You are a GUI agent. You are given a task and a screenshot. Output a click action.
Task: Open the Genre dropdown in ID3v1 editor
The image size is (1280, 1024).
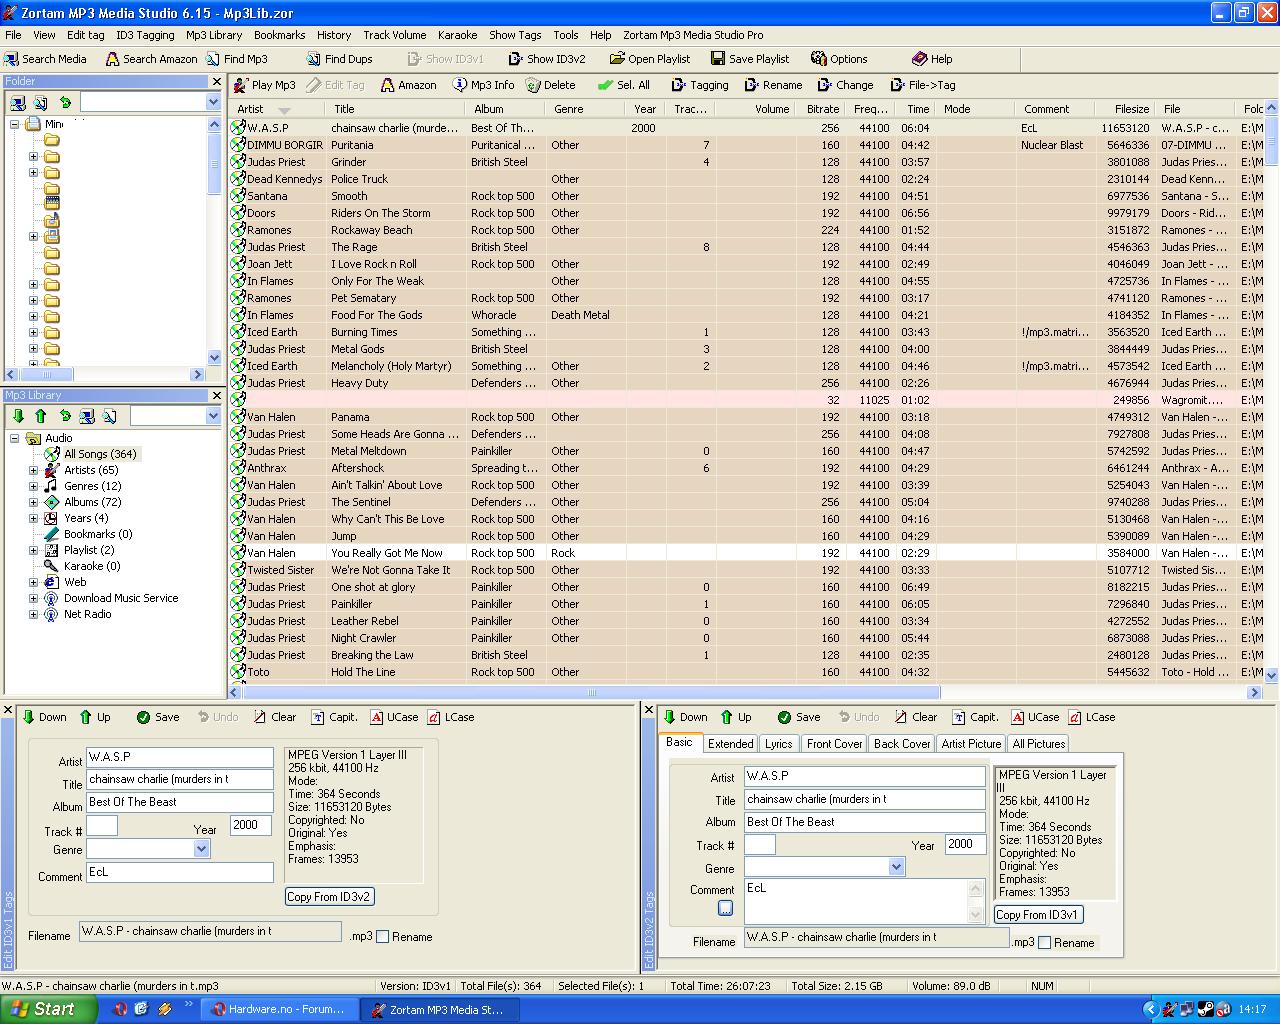tap(201, 849)
